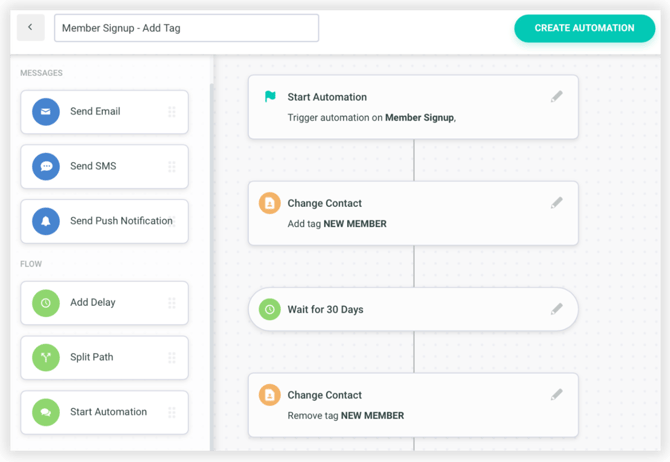Image resolution: width=670 pixels, height=462 pixels.
Task: Edit the Wait for 30 Days step
Action: pos(556,310)
